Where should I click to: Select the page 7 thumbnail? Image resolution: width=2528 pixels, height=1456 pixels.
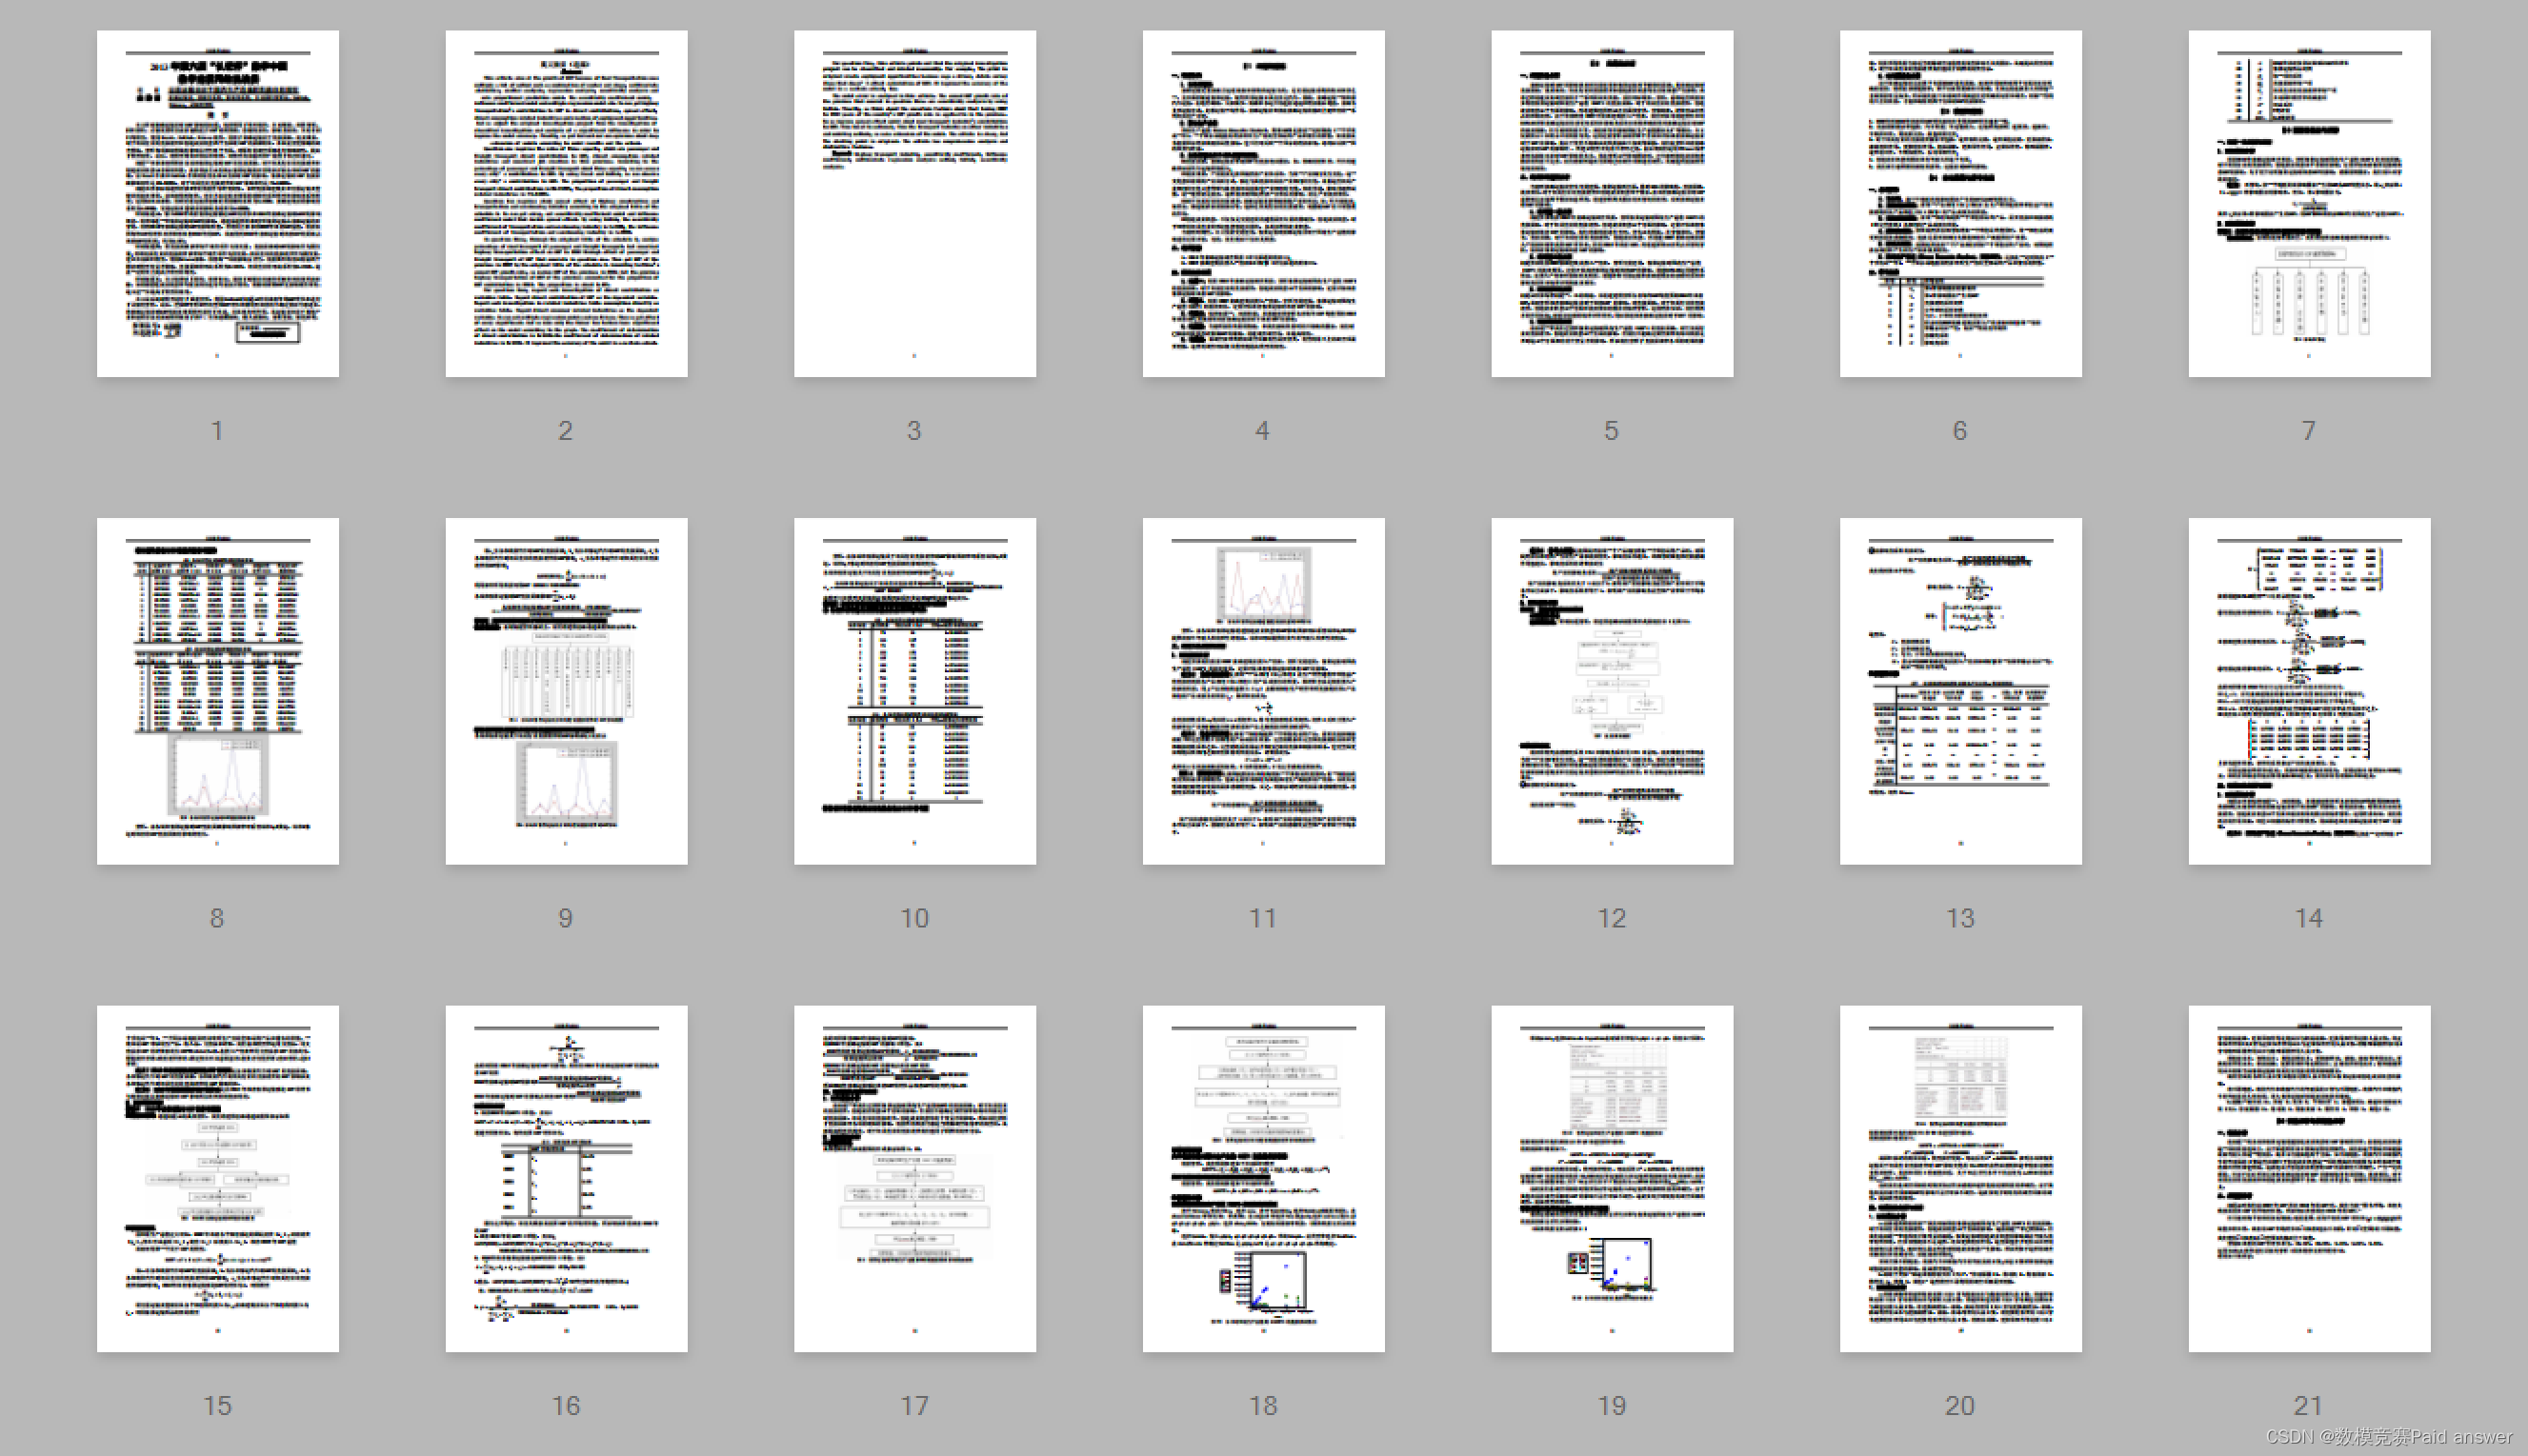point(2309,203)
